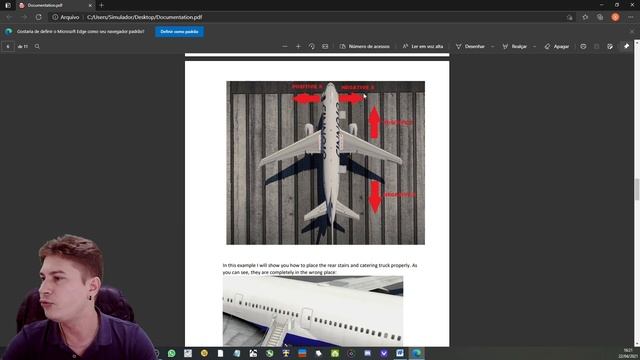Open the Collections icon
640x360 pixels.
click(x=600, y=17)
